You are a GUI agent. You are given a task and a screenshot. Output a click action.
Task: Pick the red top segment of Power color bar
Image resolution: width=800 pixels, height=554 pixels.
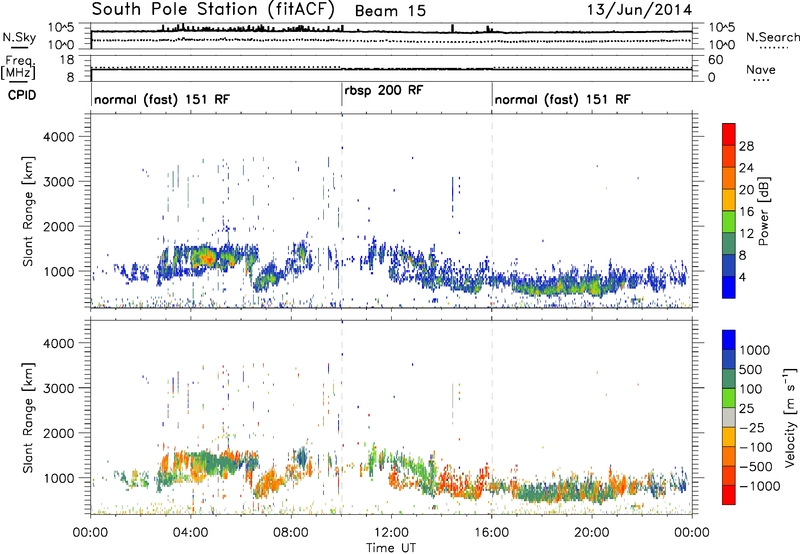(729, 134)
